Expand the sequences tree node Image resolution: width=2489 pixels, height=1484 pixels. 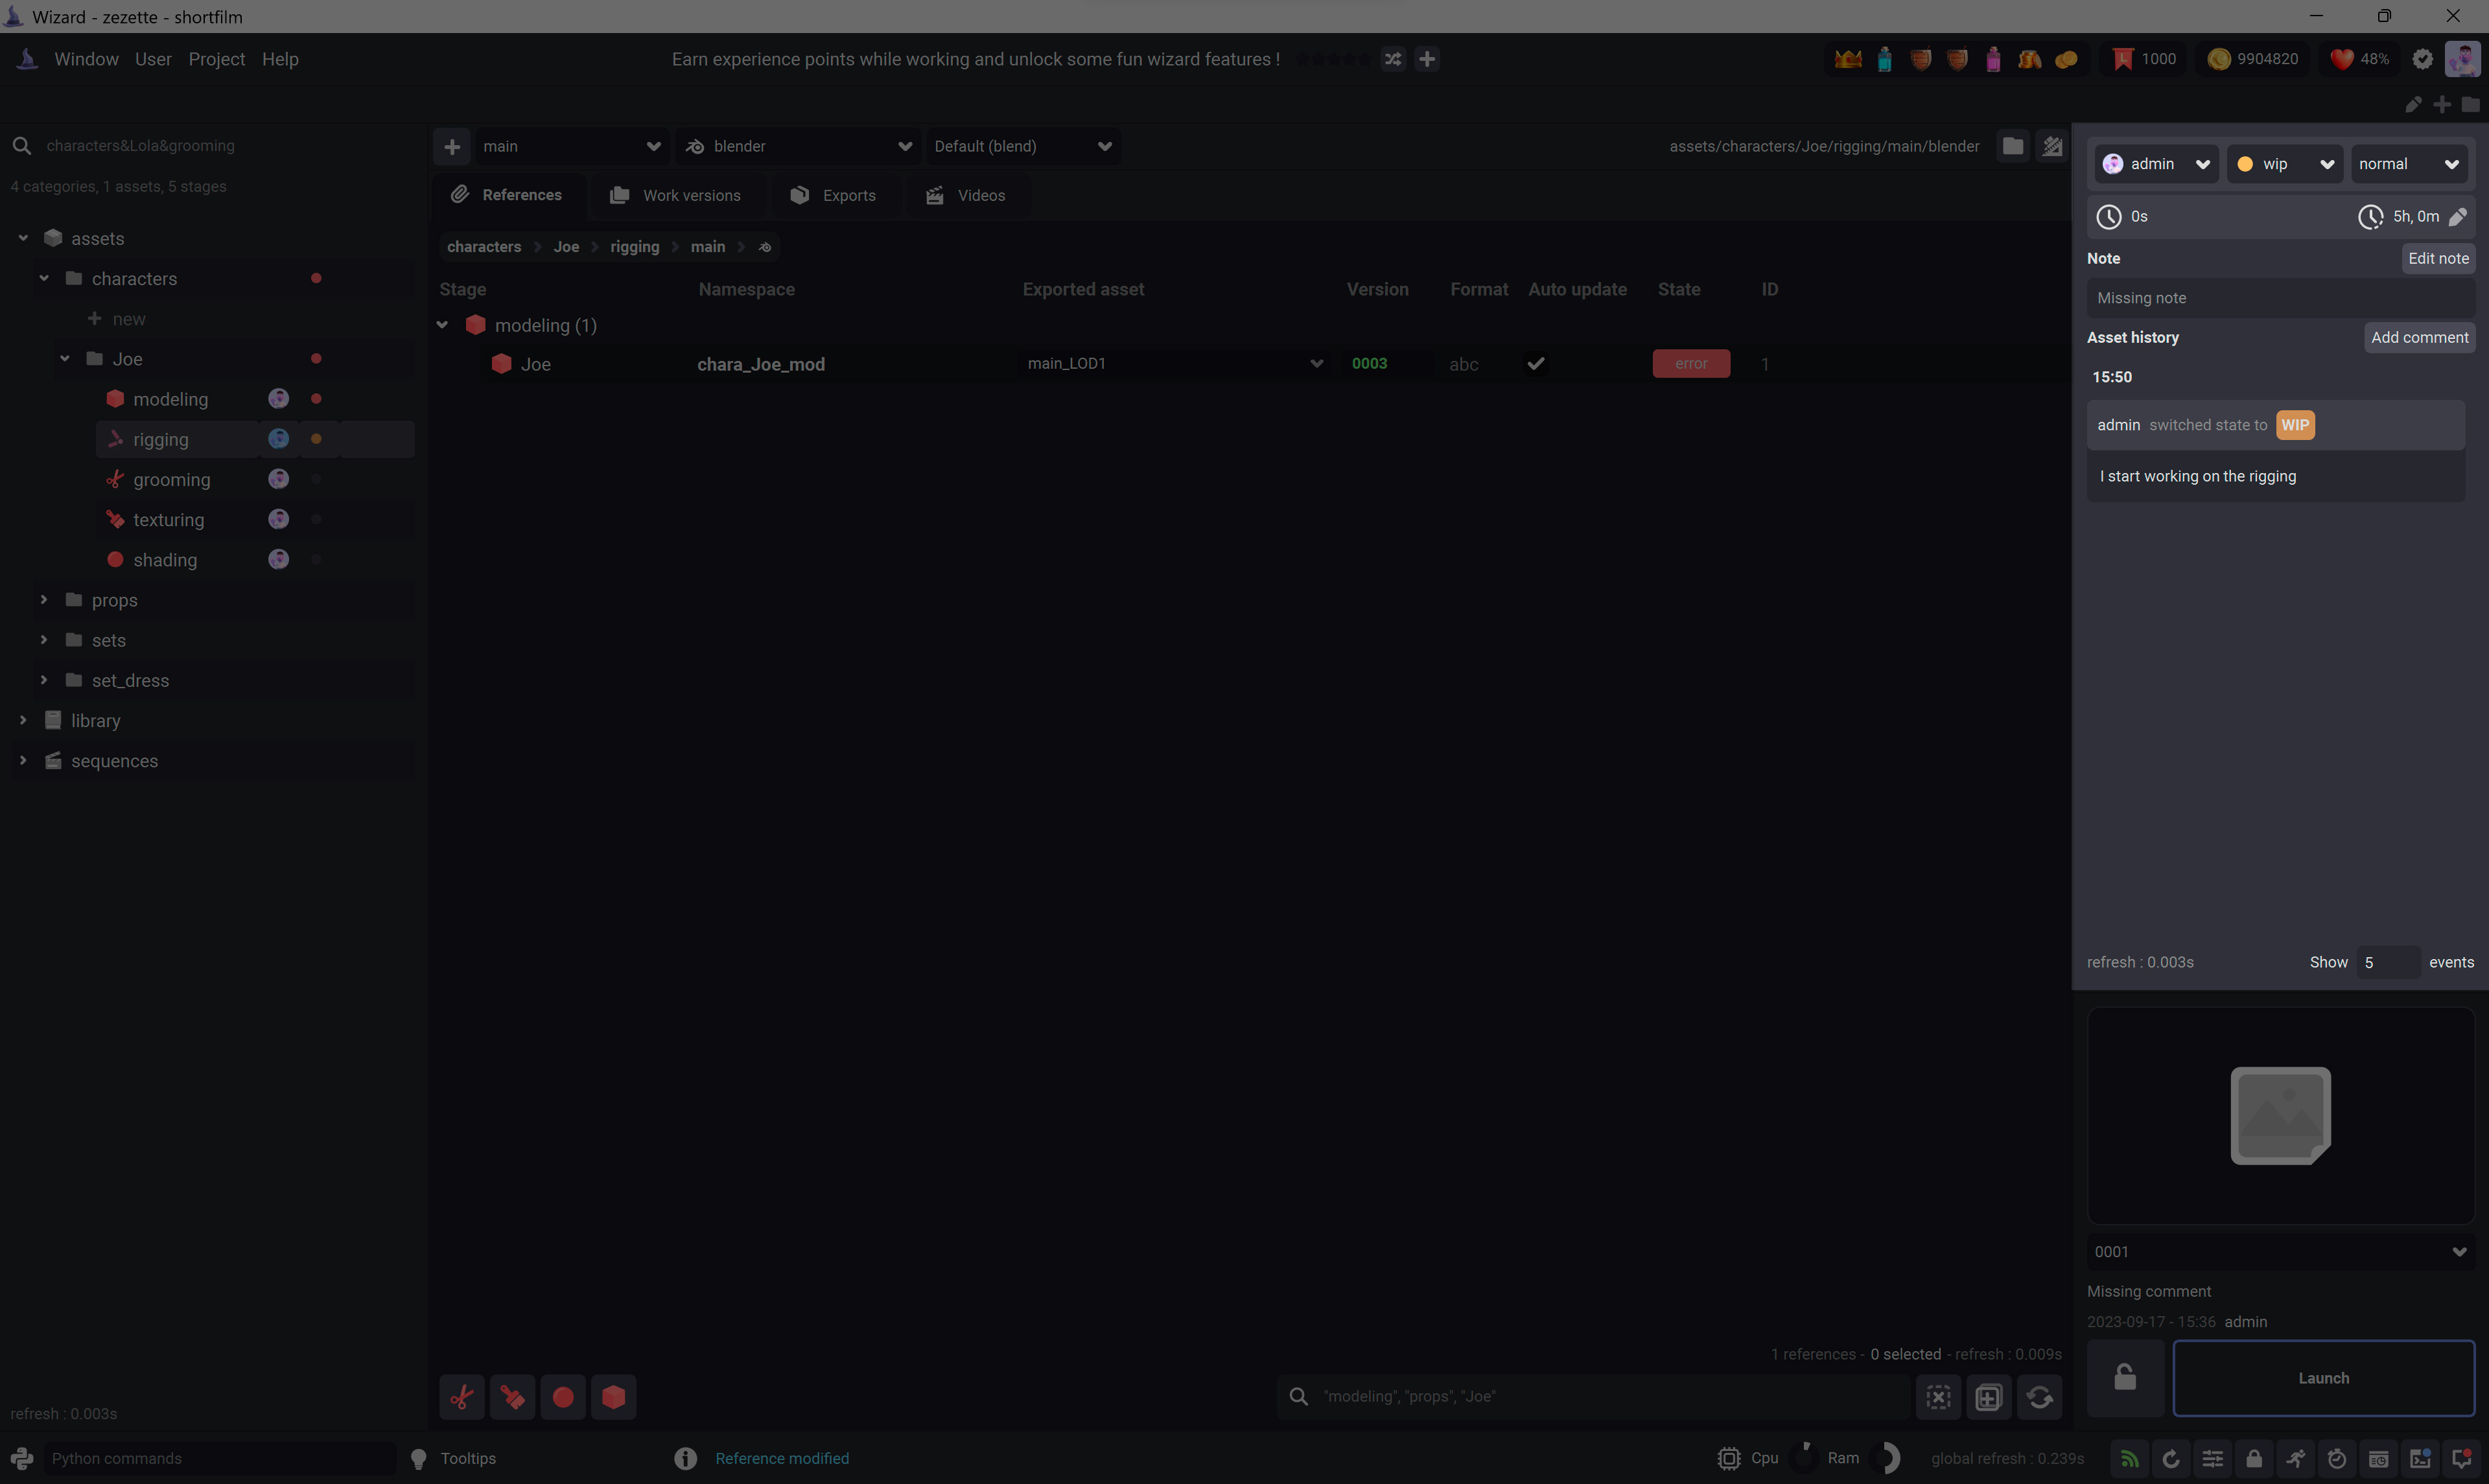(23, 761)
